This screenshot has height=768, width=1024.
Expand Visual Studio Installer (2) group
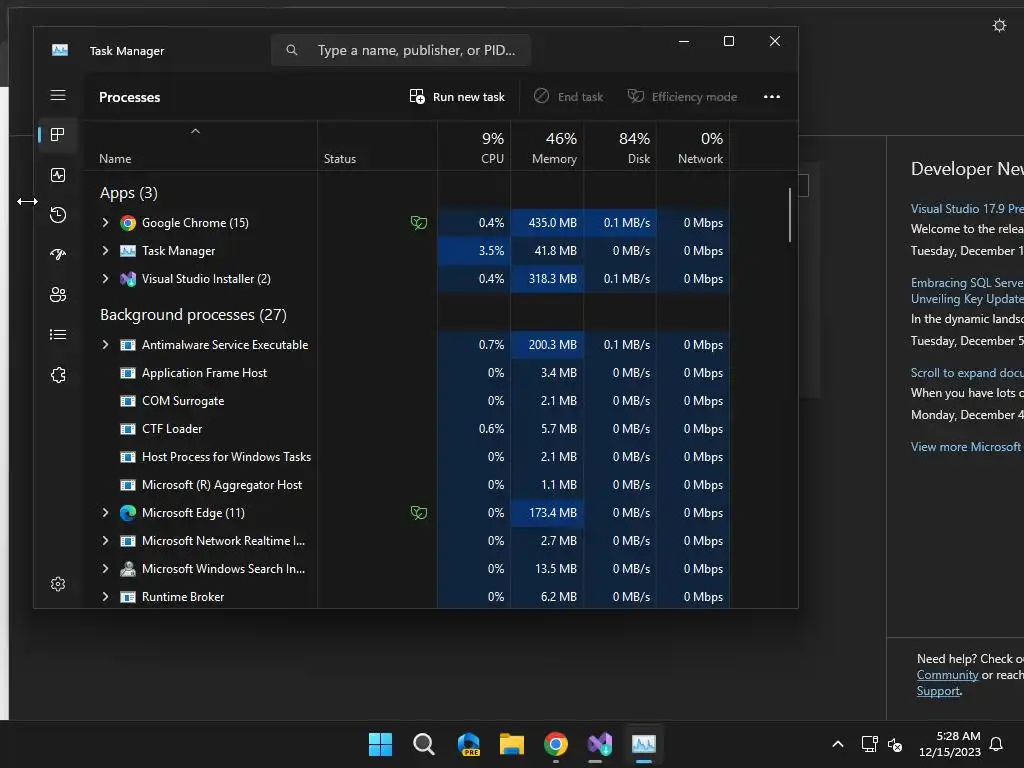coord(105,279)
